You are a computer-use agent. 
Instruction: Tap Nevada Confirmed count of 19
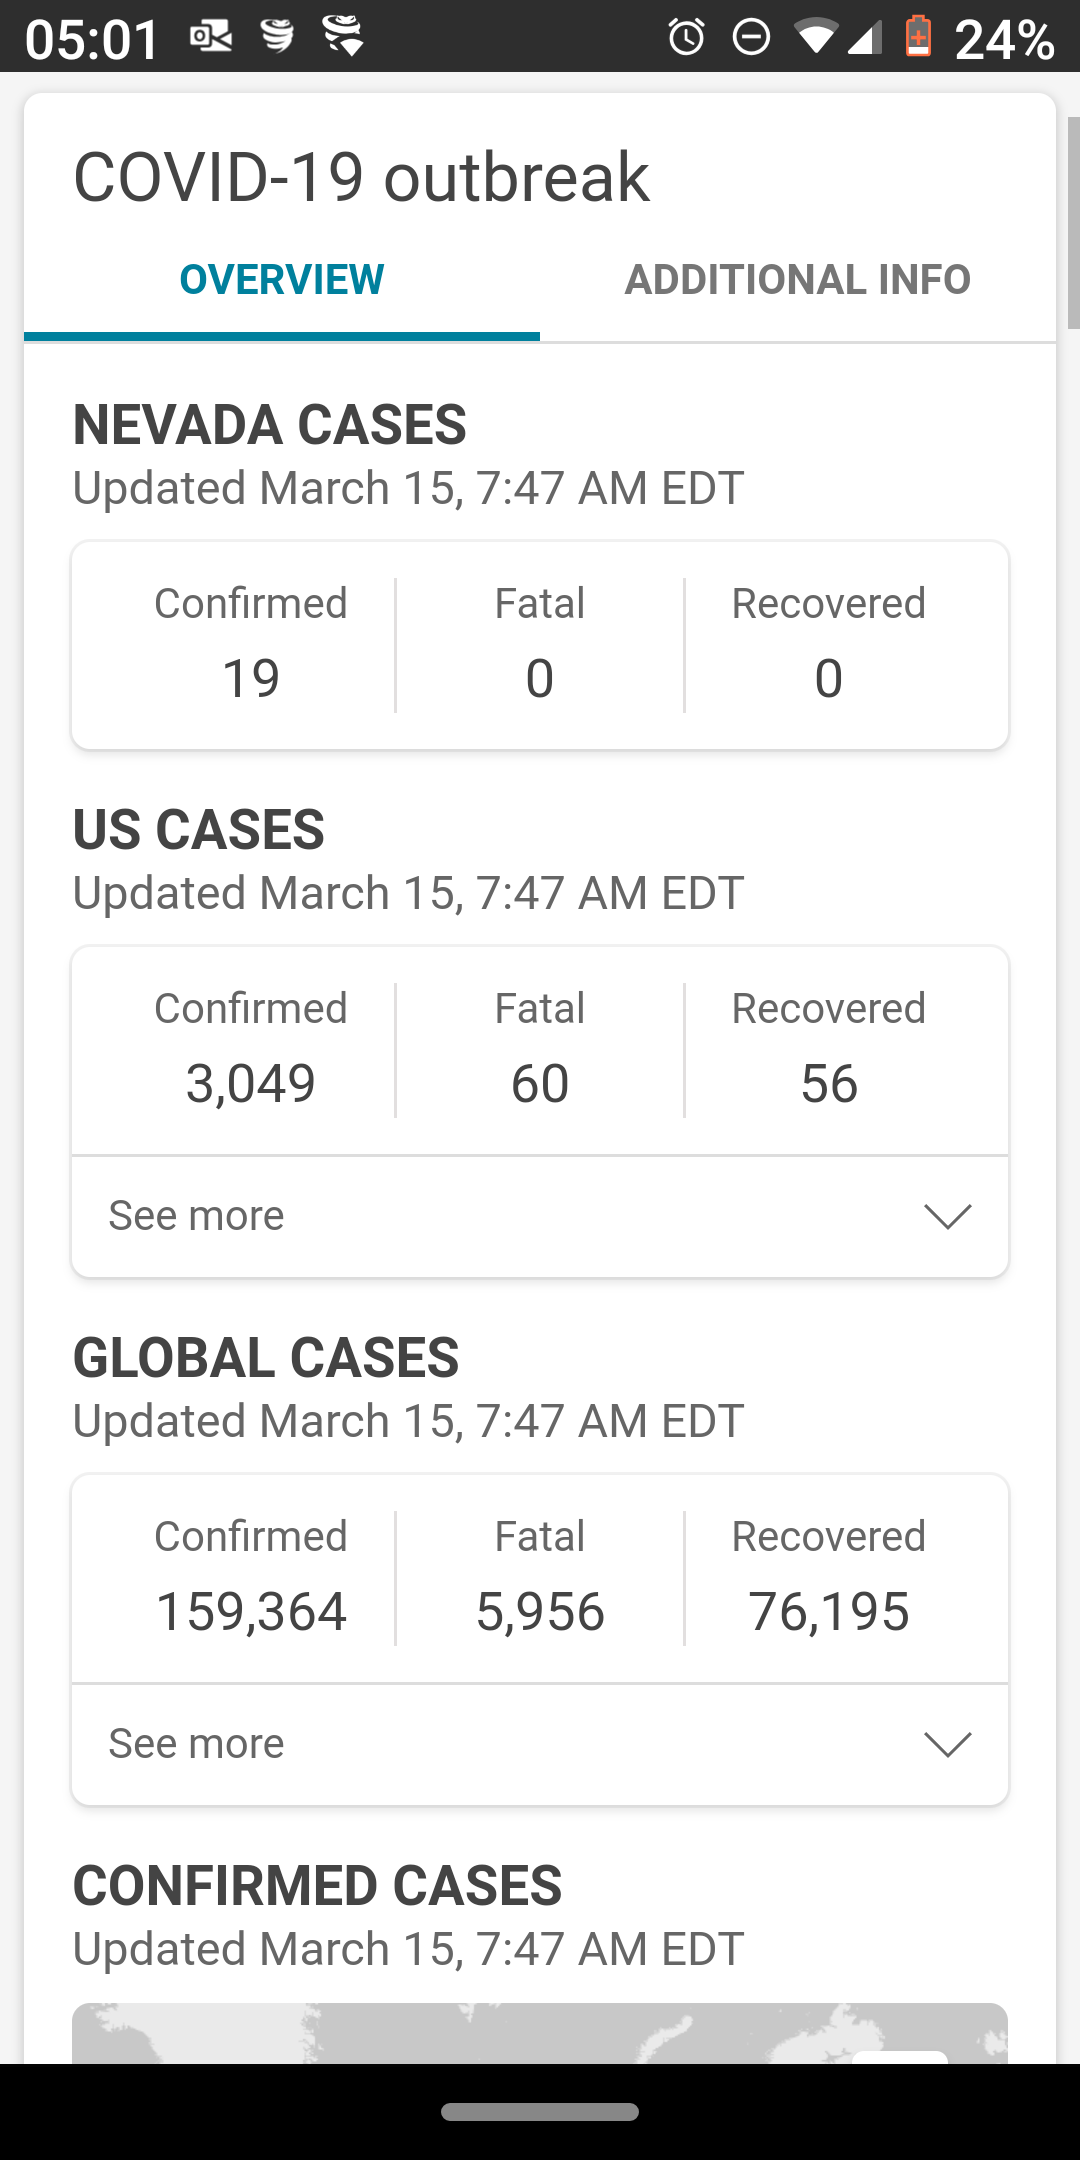click(x=251, y=678)
